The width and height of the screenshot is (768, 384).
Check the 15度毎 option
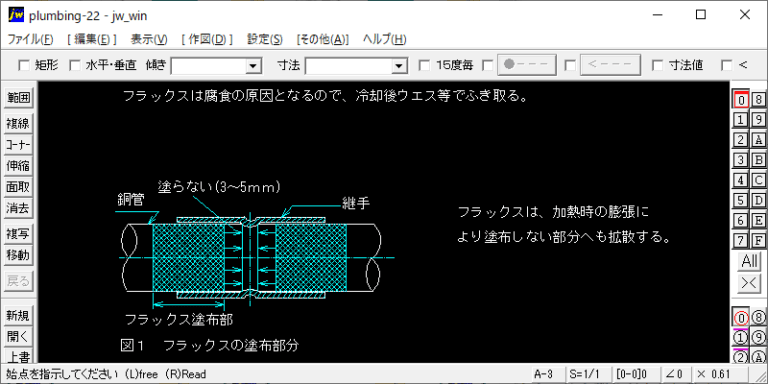(425, 65)
